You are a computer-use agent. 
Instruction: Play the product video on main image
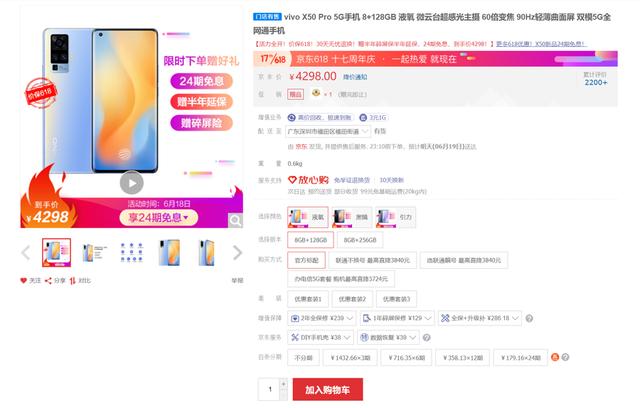[131, 183]
